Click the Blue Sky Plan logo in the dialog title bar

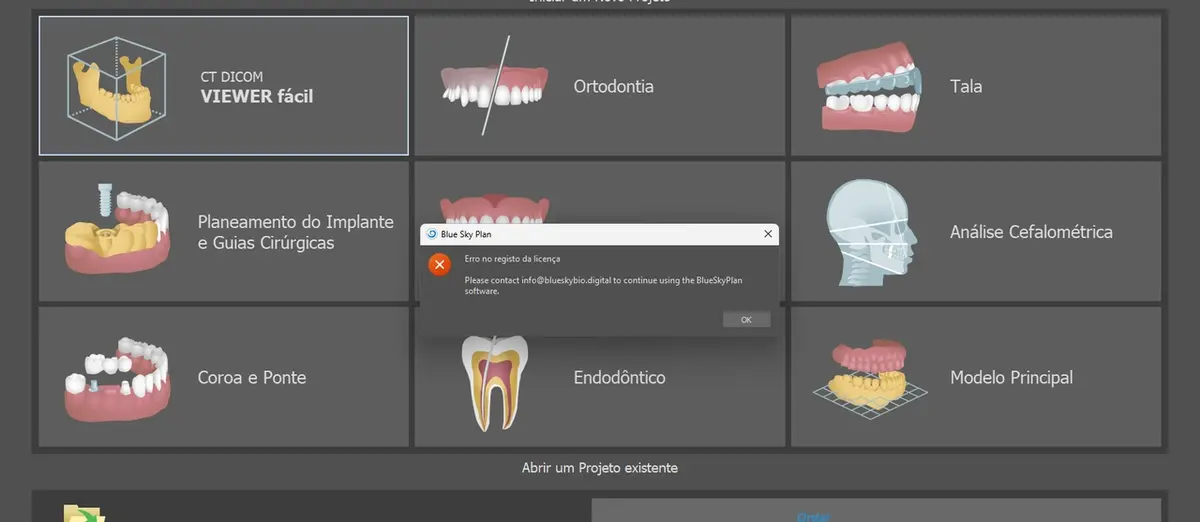coord(432,234)
